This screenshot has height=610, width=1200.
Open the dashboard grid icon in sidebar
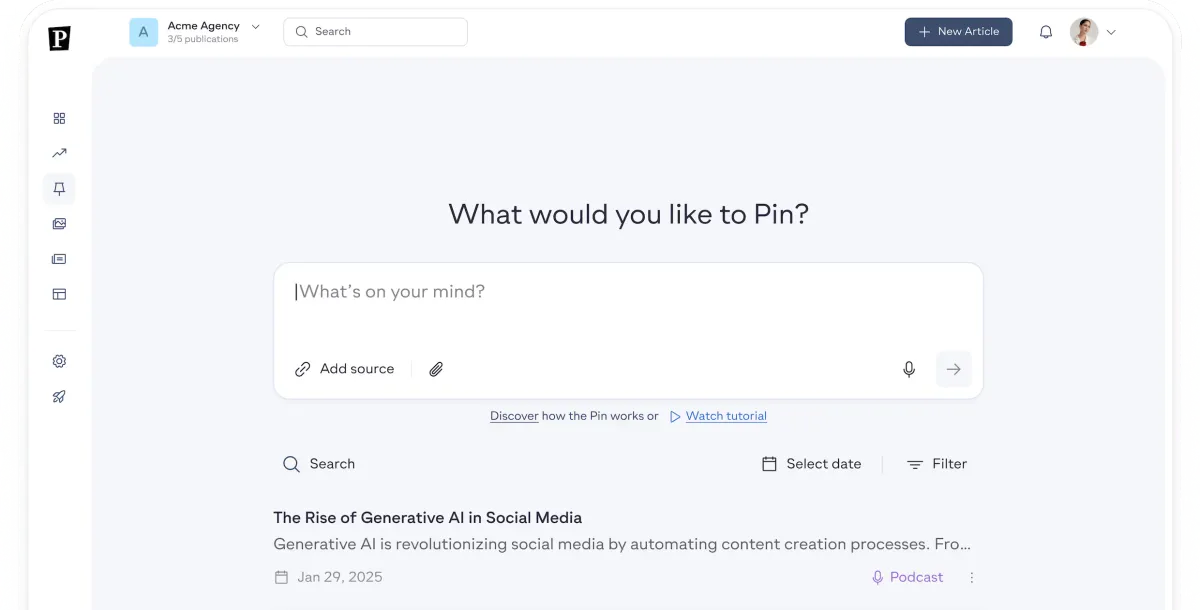click(59, 118)
